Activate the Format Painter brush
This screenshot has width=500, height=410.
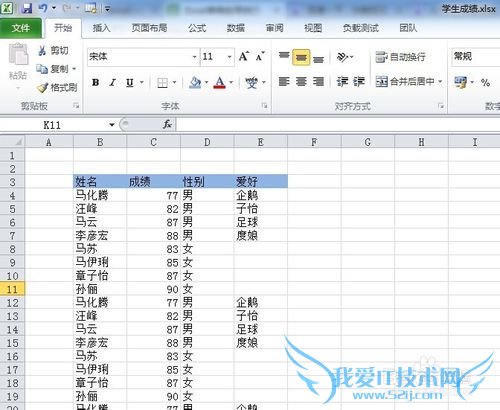tap(42, 88)
